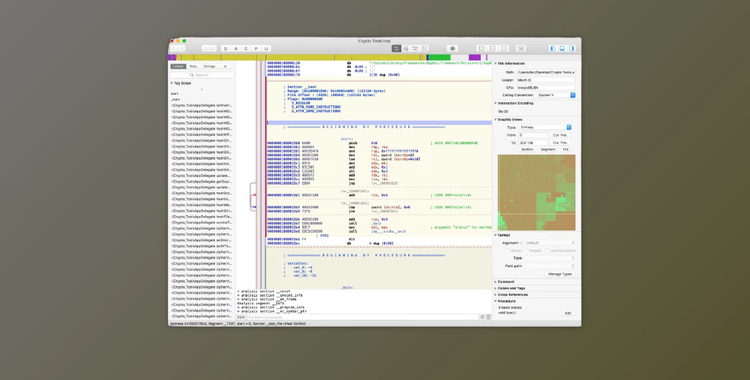Focus the sidebar Search field
The width and height of the screenshot is (750, 380).
(x=202, y=75)
